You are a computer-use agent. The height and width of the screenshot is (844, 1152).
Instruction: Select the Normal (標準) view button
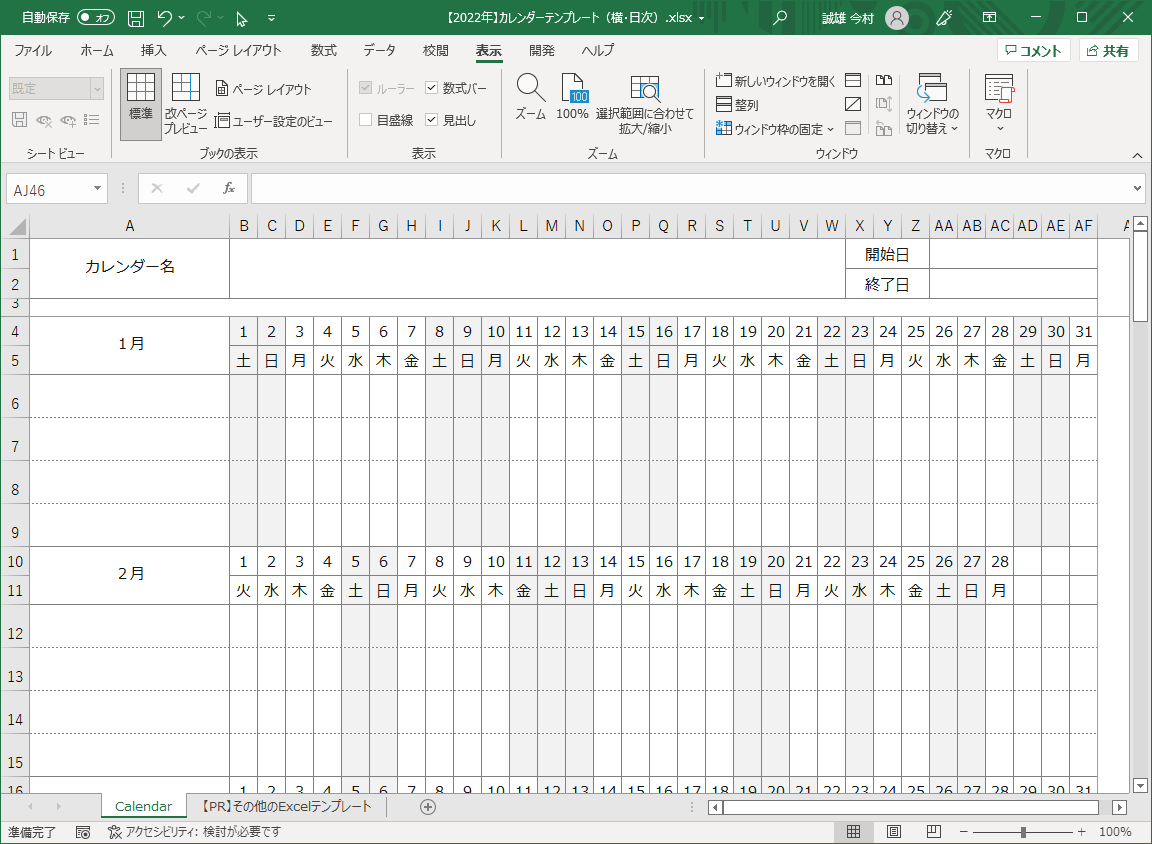pyautogui.click(x=140, y=105)
